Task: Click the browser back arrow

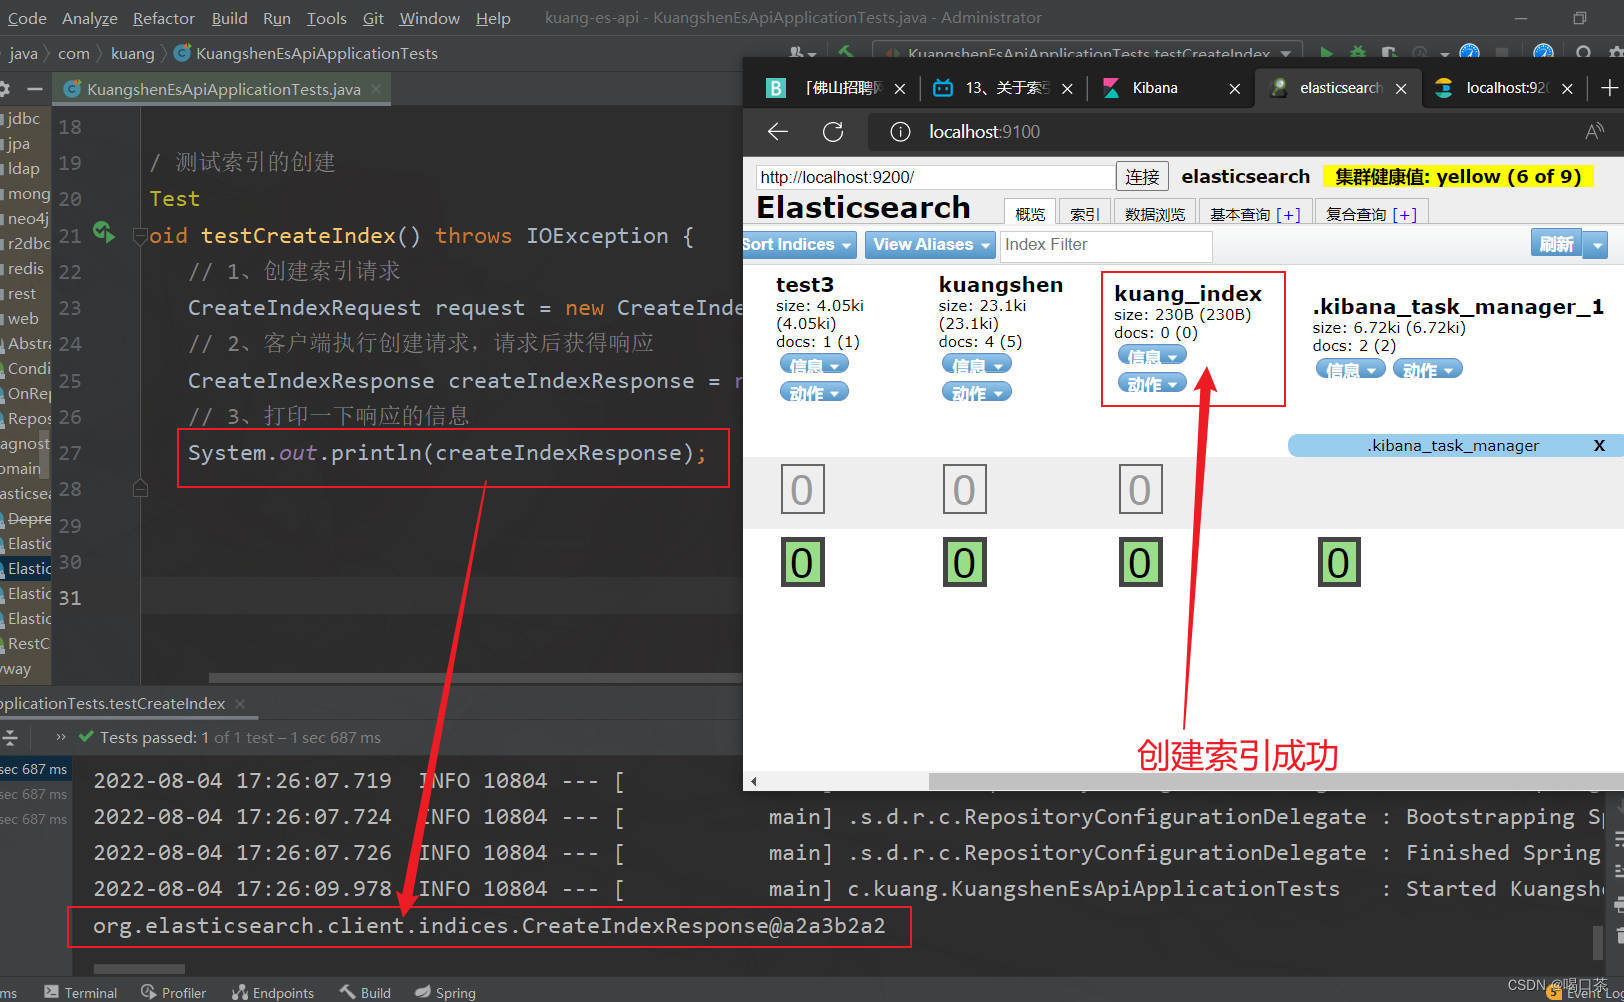Action: pos(778,131)
